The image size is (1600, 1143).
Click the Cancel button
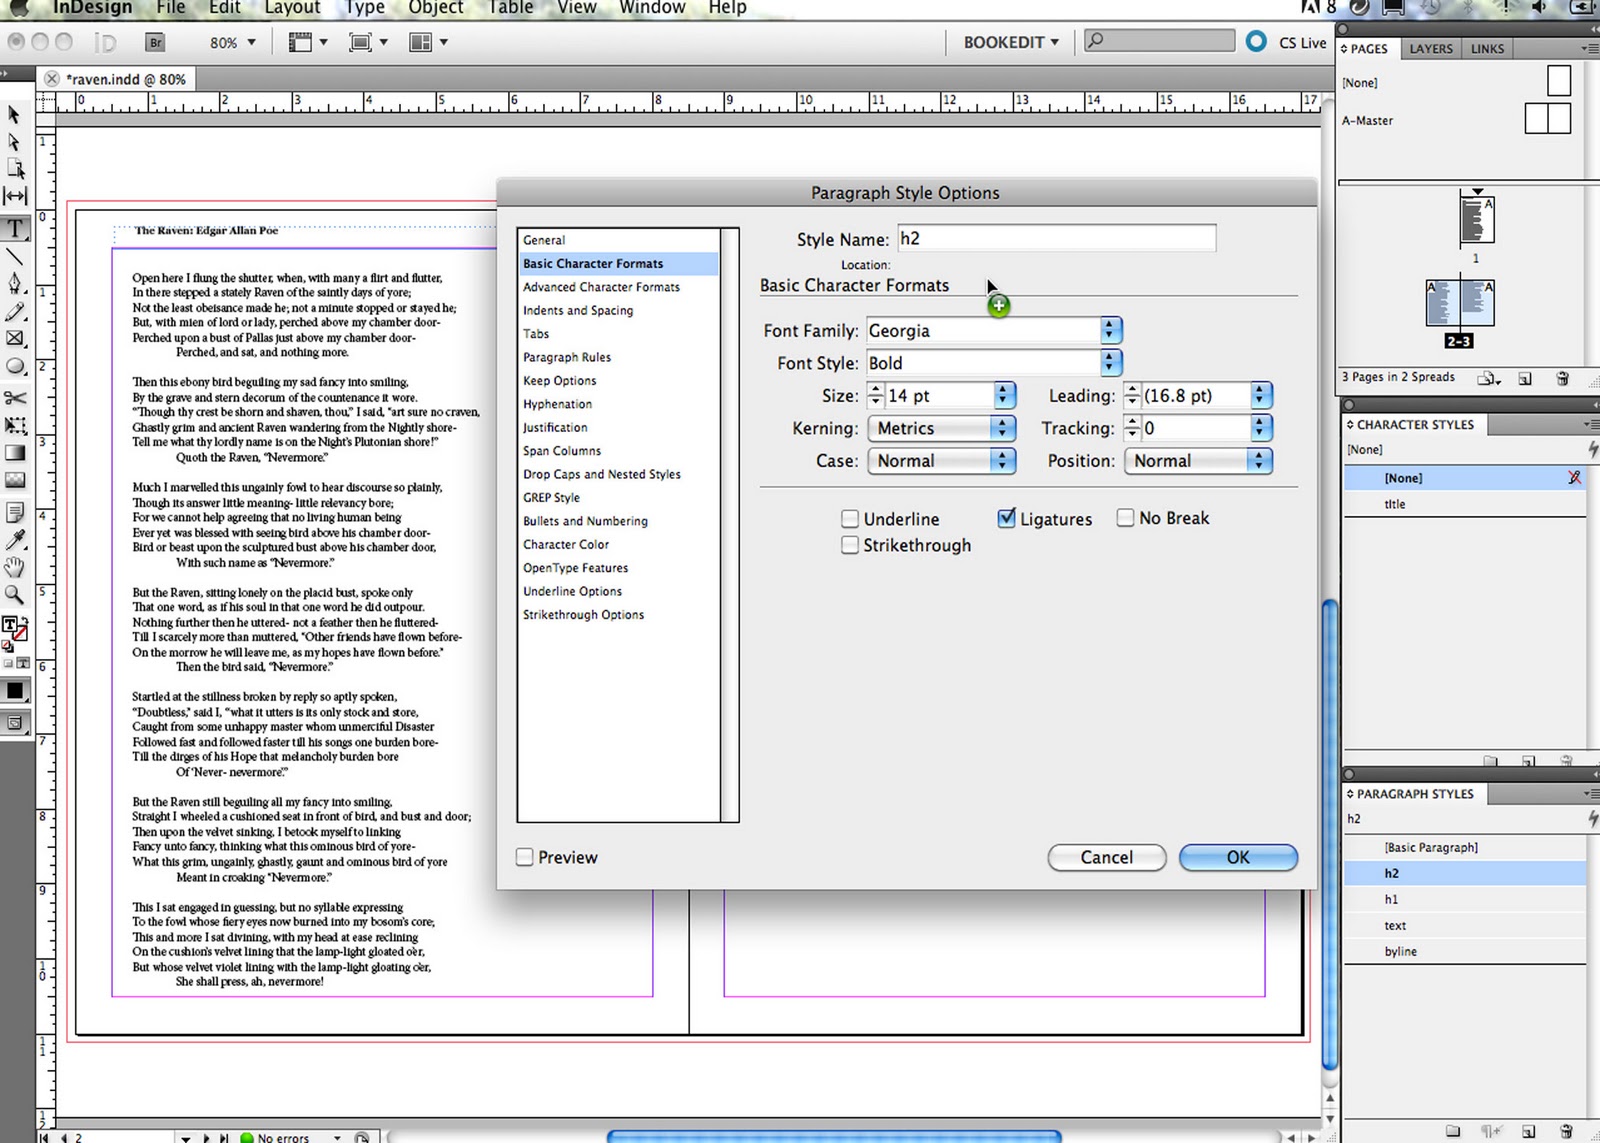pyautogui.click(x=1107, y=857)
